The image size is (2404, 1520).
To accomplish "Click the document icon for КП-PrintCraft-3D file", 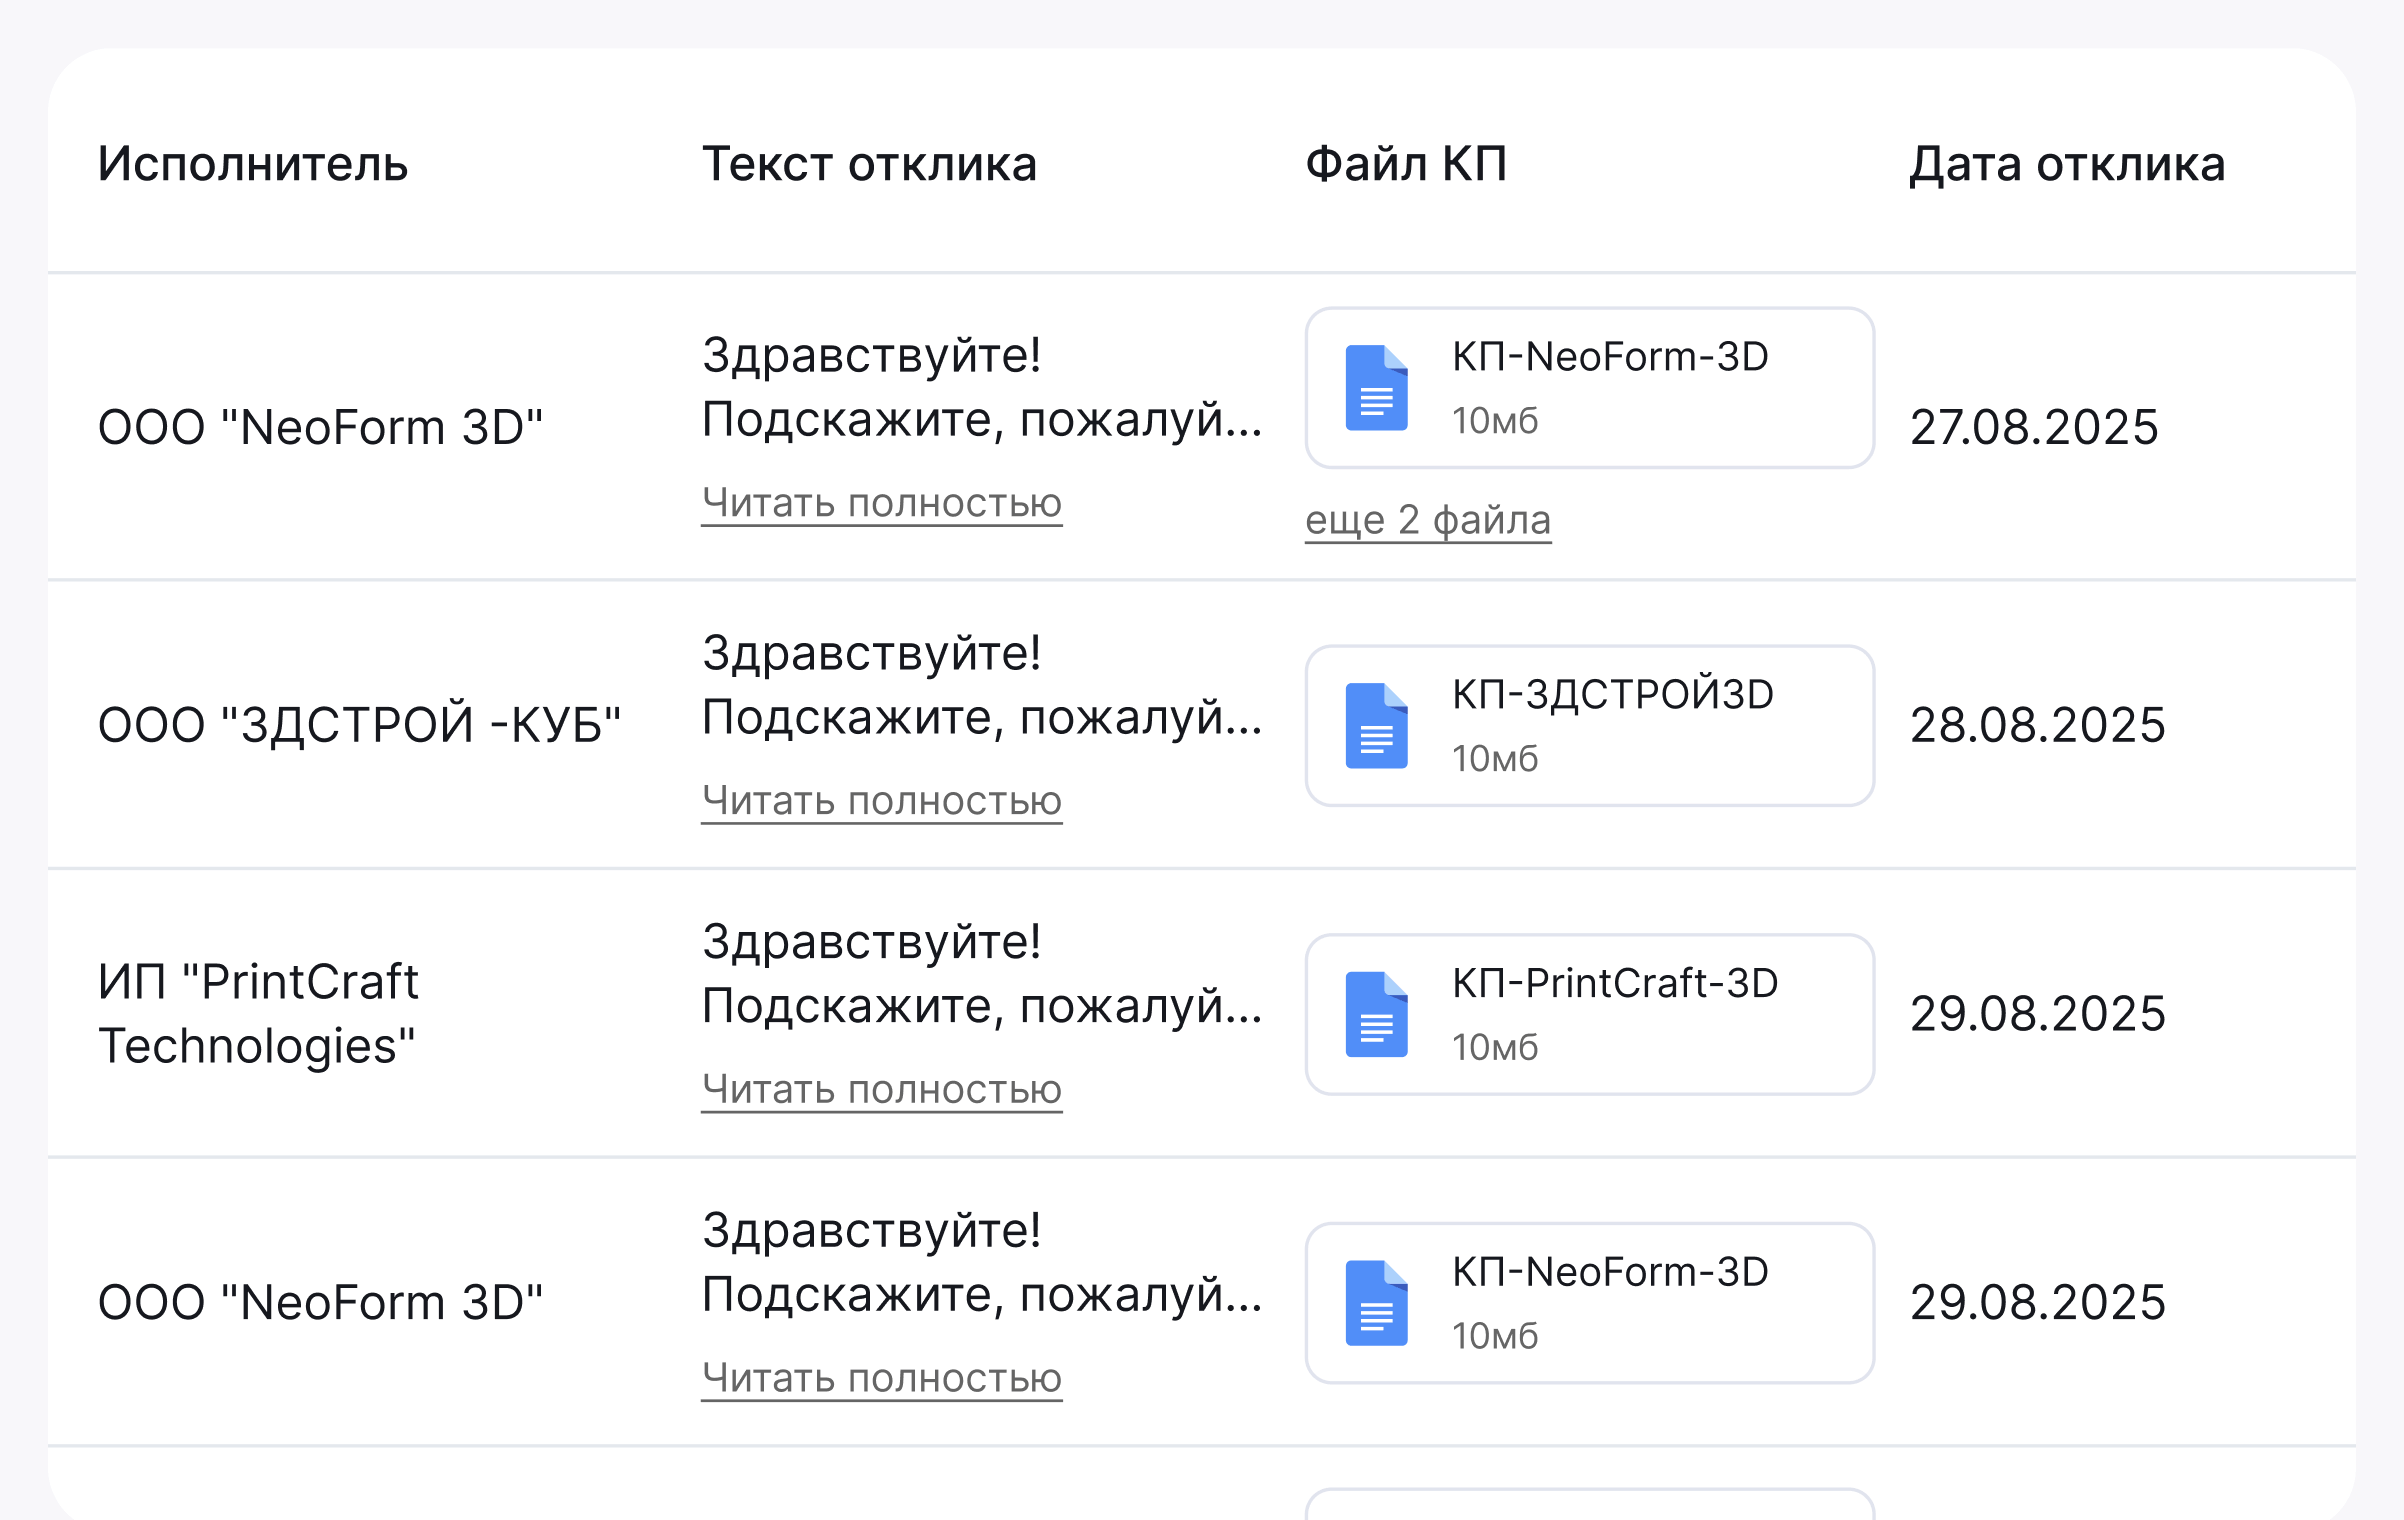I will pyautogui.click(x=1377, y=1015).
